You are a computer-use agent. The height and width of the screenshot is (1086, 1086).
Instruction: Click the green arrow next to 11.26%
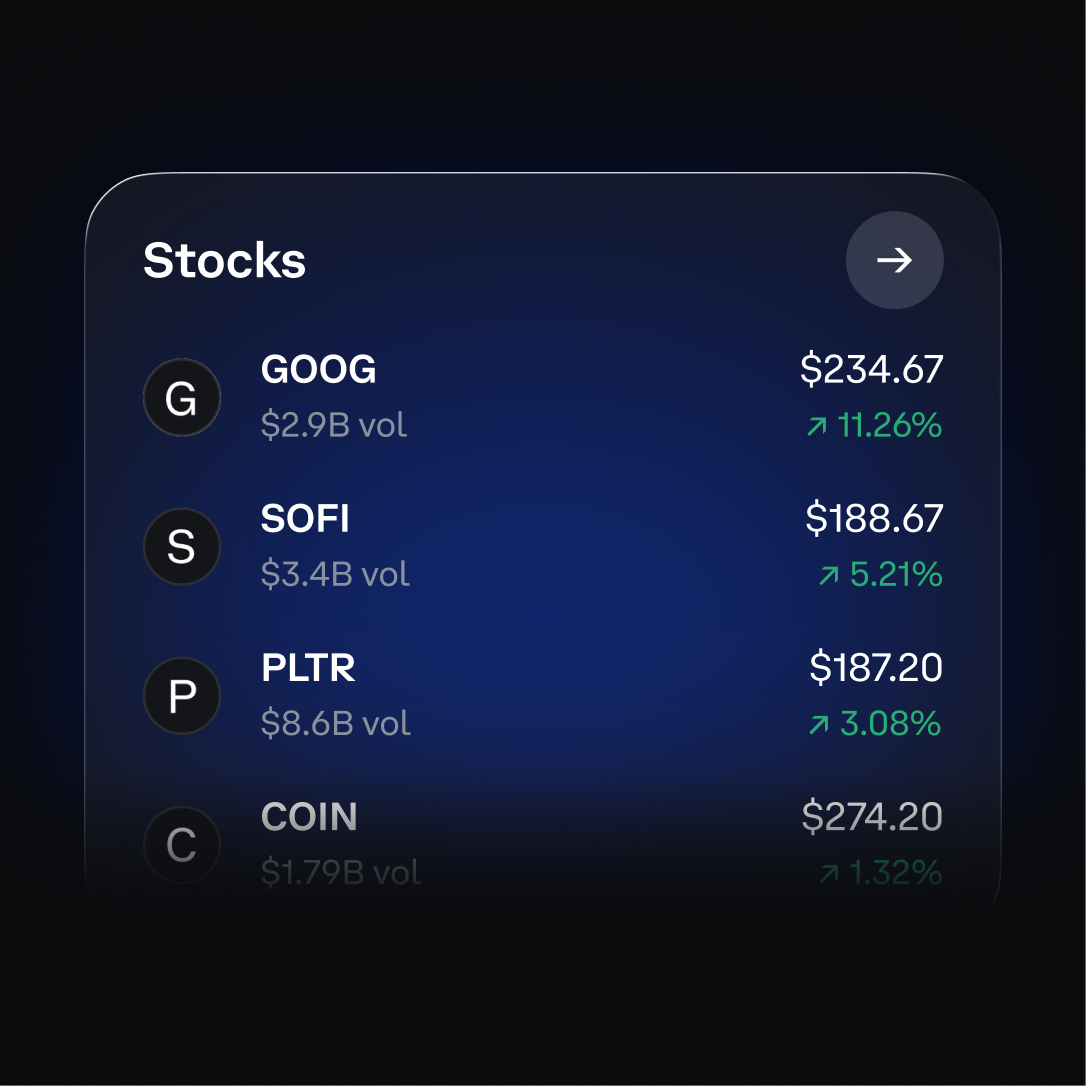pos(816,425)
